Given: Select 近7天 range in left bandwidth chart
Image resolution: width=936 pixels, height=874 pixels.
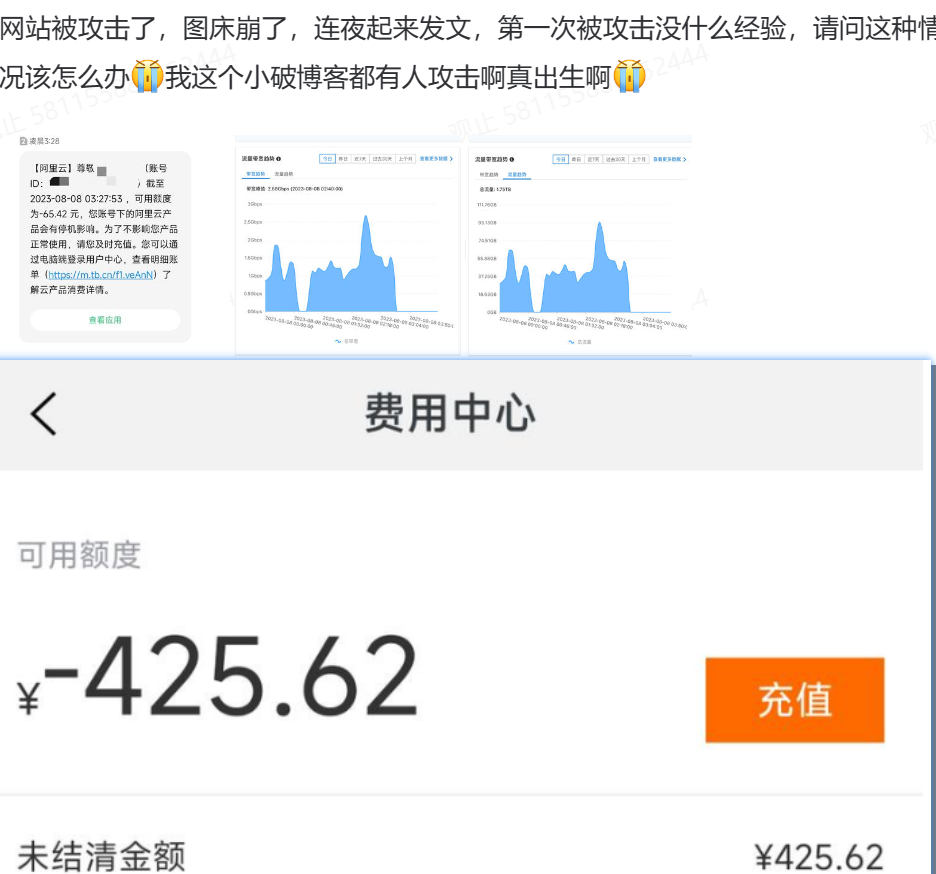Looking at the screenshot, I should [359, 159].
